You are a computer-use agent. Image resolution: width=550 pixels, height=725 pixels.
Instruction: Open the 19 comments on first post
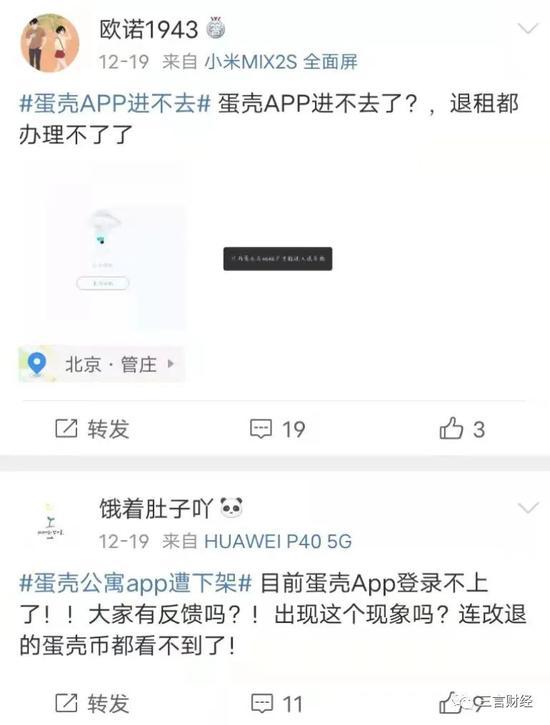[277, 429]
